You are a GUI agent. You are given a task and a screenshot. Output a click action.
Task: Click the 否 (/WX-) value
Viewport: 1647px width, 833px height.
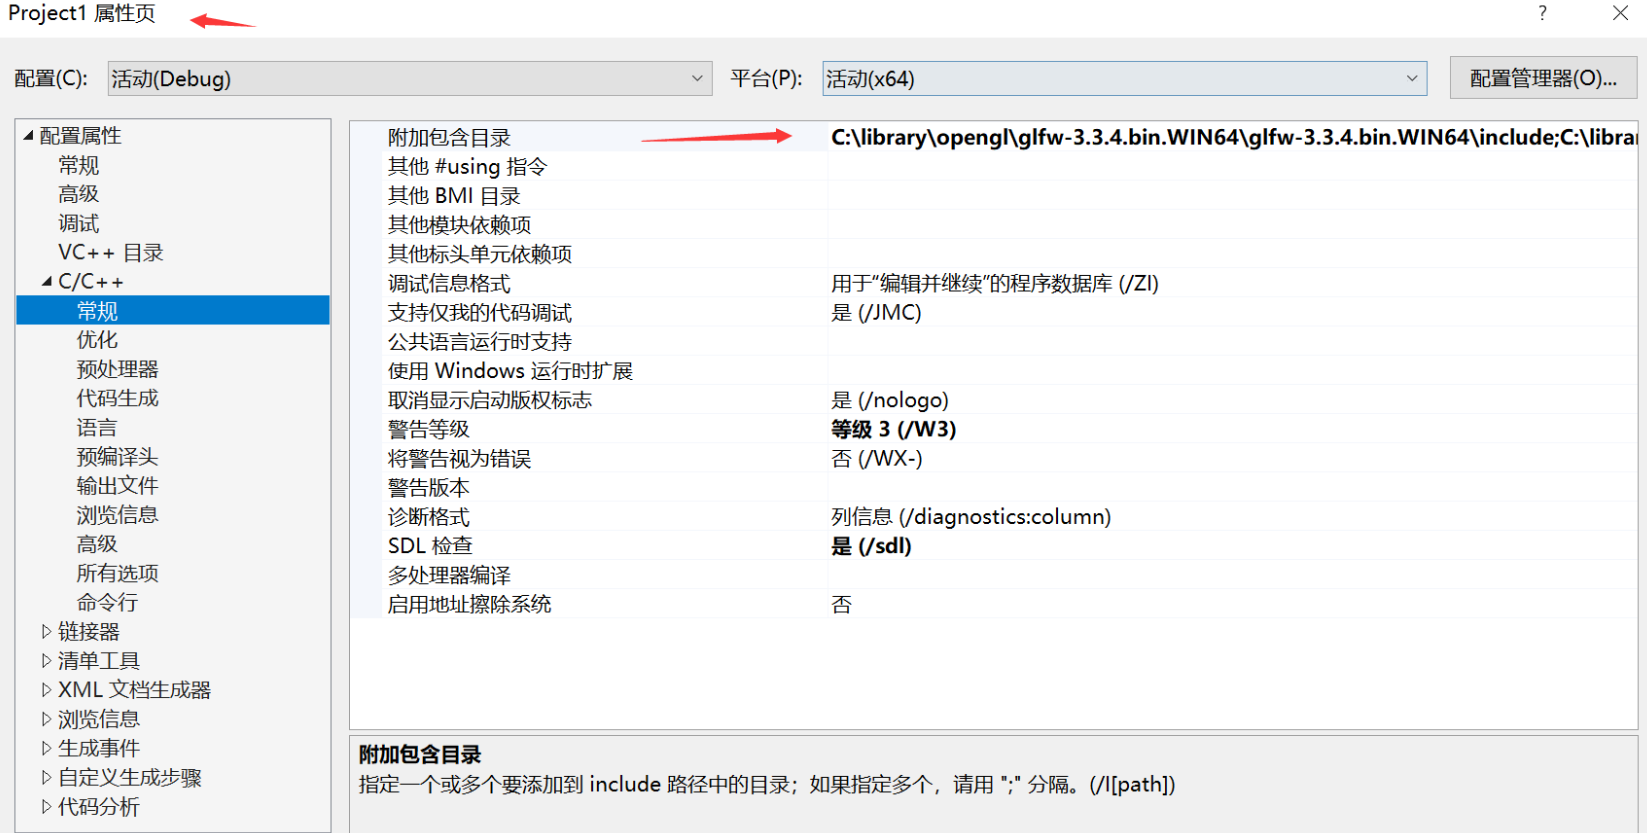877,458
